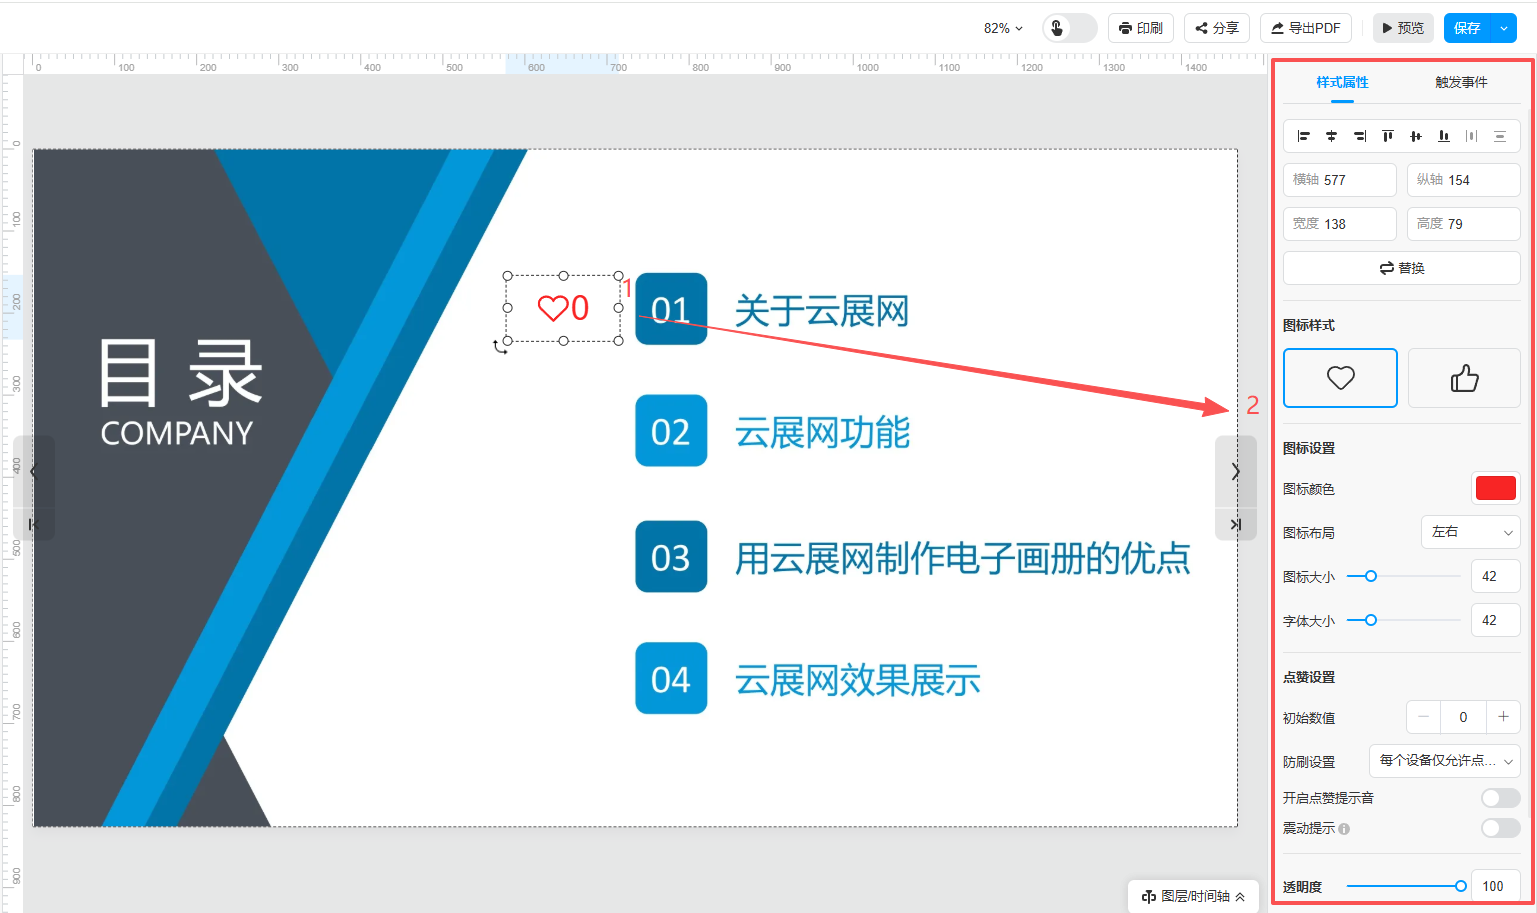Toggle the hand mode switch in top toolbar

click(1069, 28)
